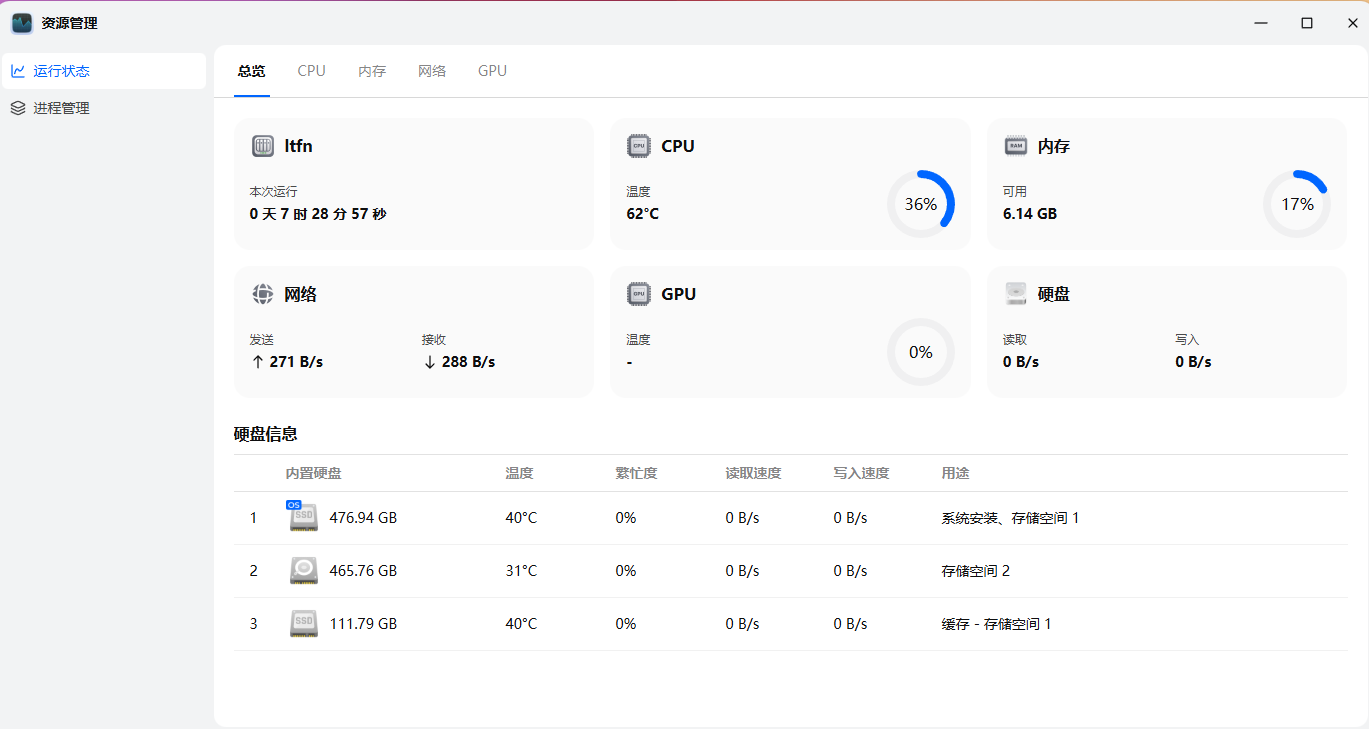
Task: Switch to the 网络 tab
Action: (432, 71)
